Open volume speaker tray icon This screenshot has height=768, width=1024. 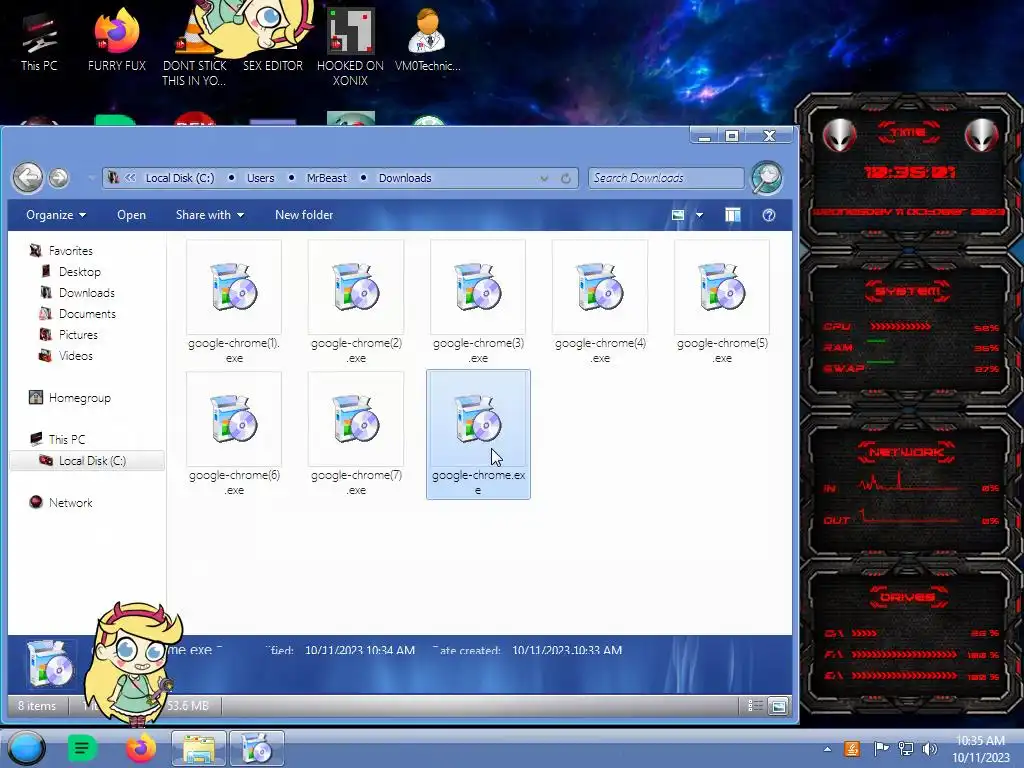click(x=929, y=749)
